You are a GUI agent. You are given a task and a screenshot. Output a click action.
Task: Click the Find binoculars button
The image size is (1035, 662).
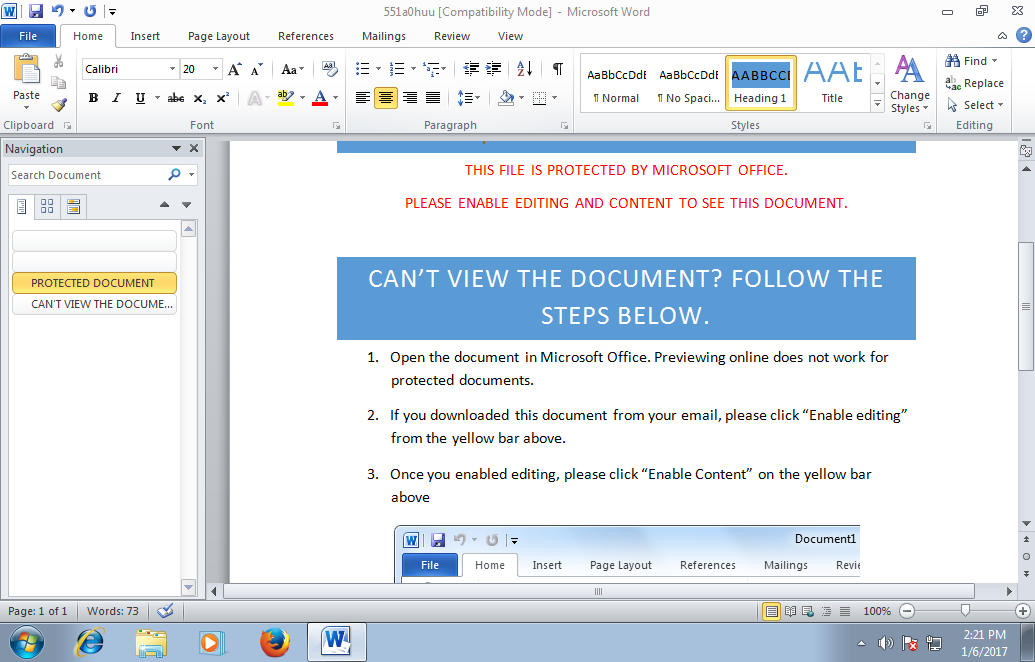[970, 61]
